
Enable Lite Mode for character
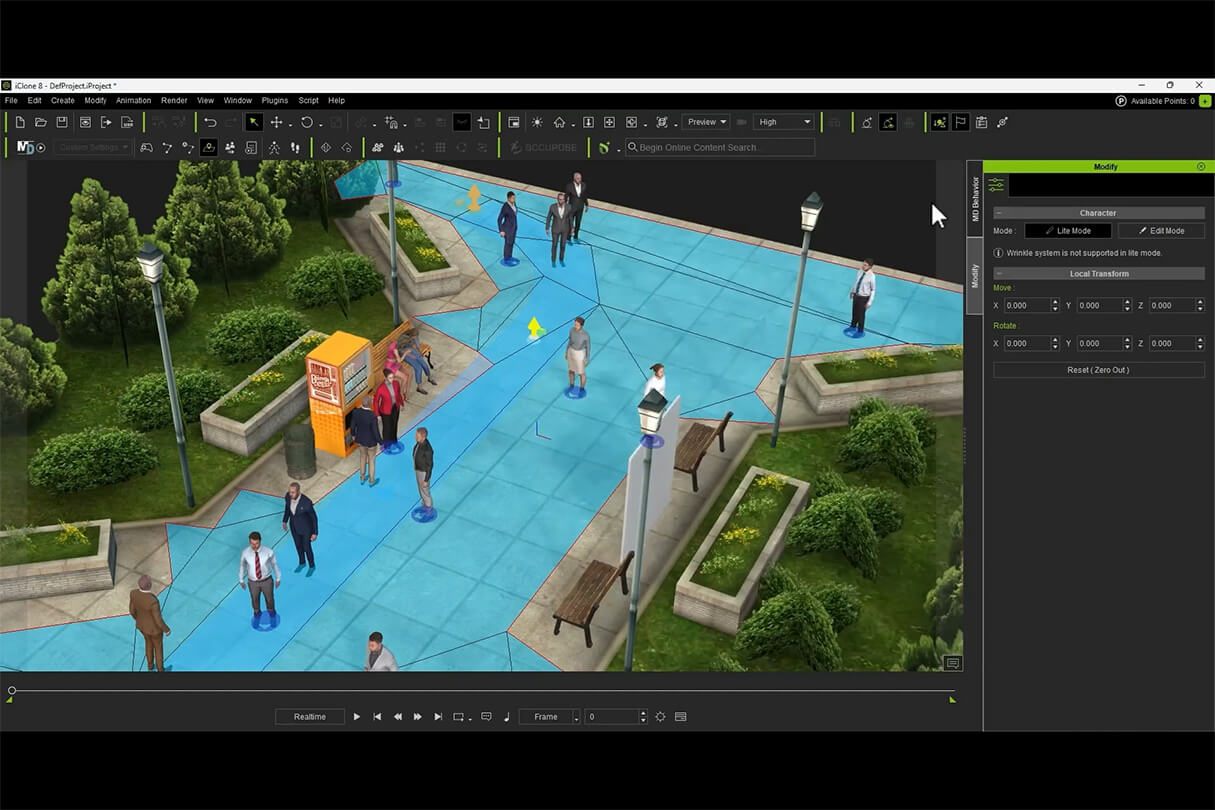(x=1067, y=231)
